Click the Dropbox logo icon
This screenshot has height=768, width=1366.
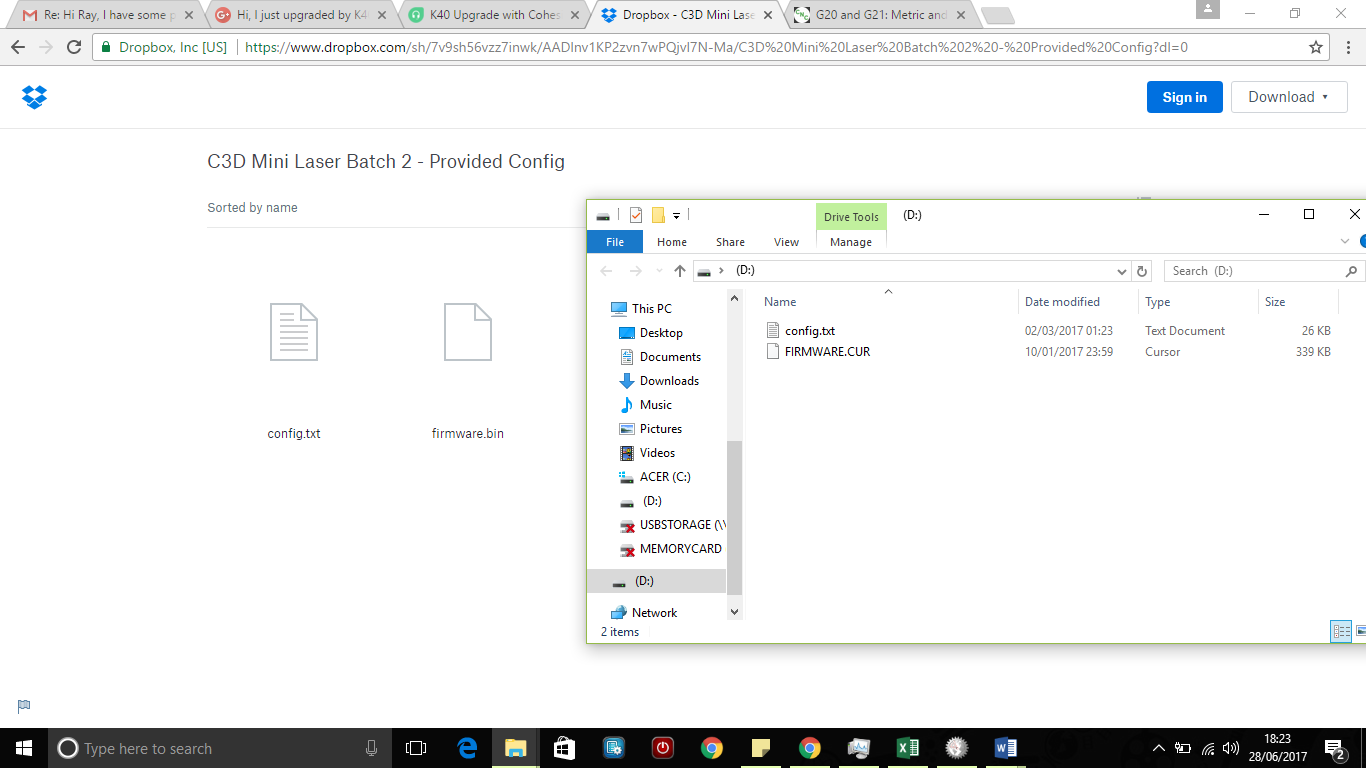pos(35,97)
